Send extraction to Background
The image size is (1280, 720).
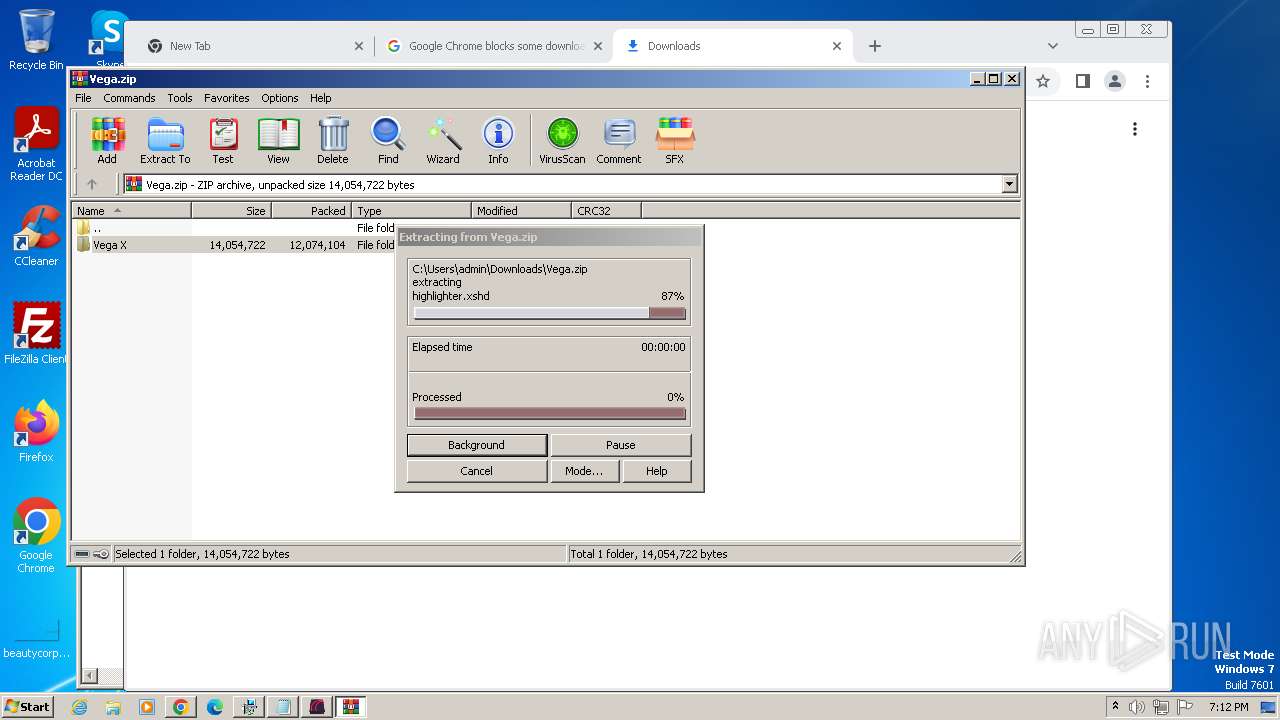(x=476, y=445)
